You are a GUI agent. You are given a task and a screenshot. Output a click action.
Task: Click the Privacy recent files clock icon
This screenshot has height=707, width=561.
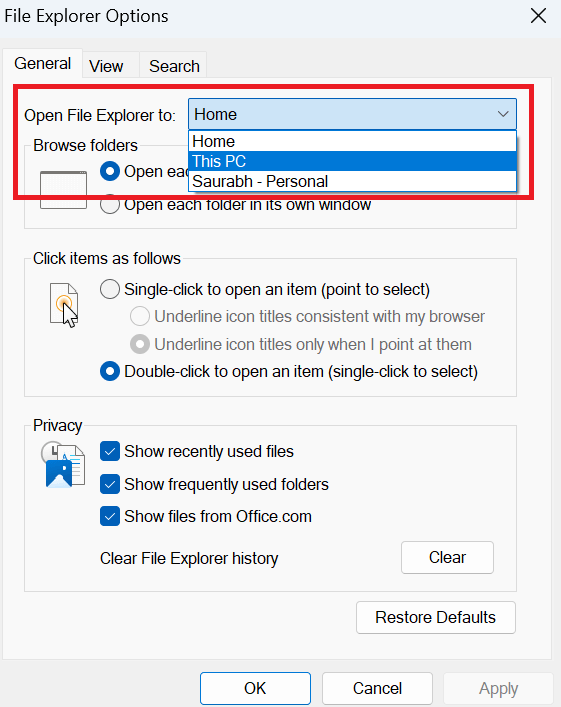(x=63, y=464)
